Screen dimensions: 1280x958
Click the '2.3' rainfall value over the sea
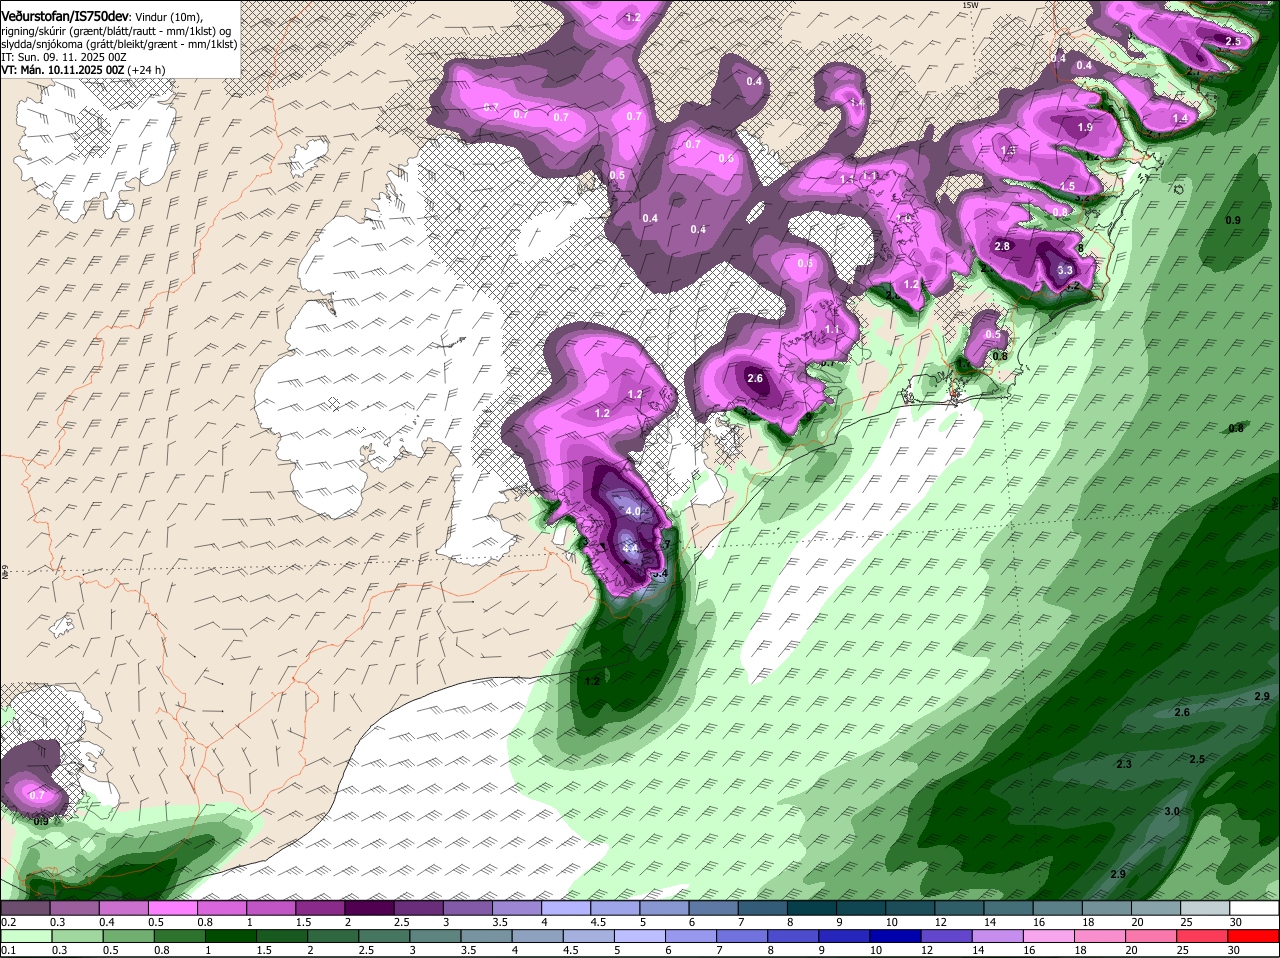pos(1124,764)
